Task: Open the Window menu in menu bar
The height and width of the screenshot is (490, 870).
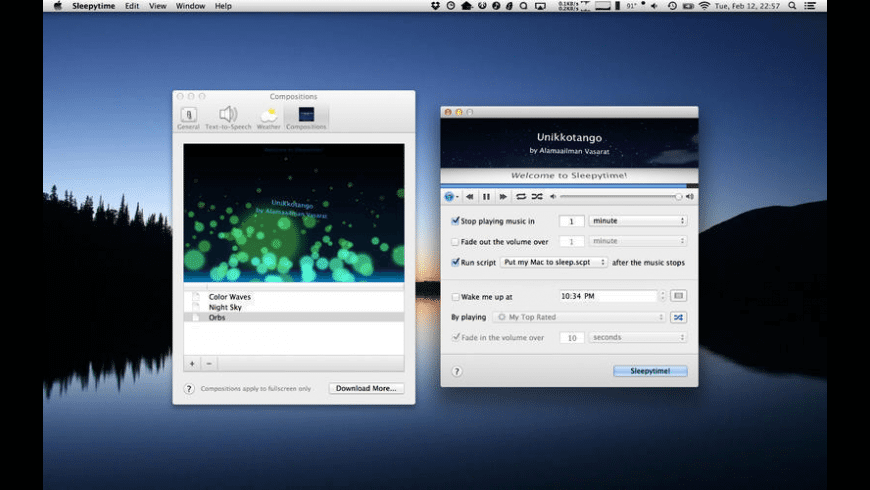Action: point(190,6)
